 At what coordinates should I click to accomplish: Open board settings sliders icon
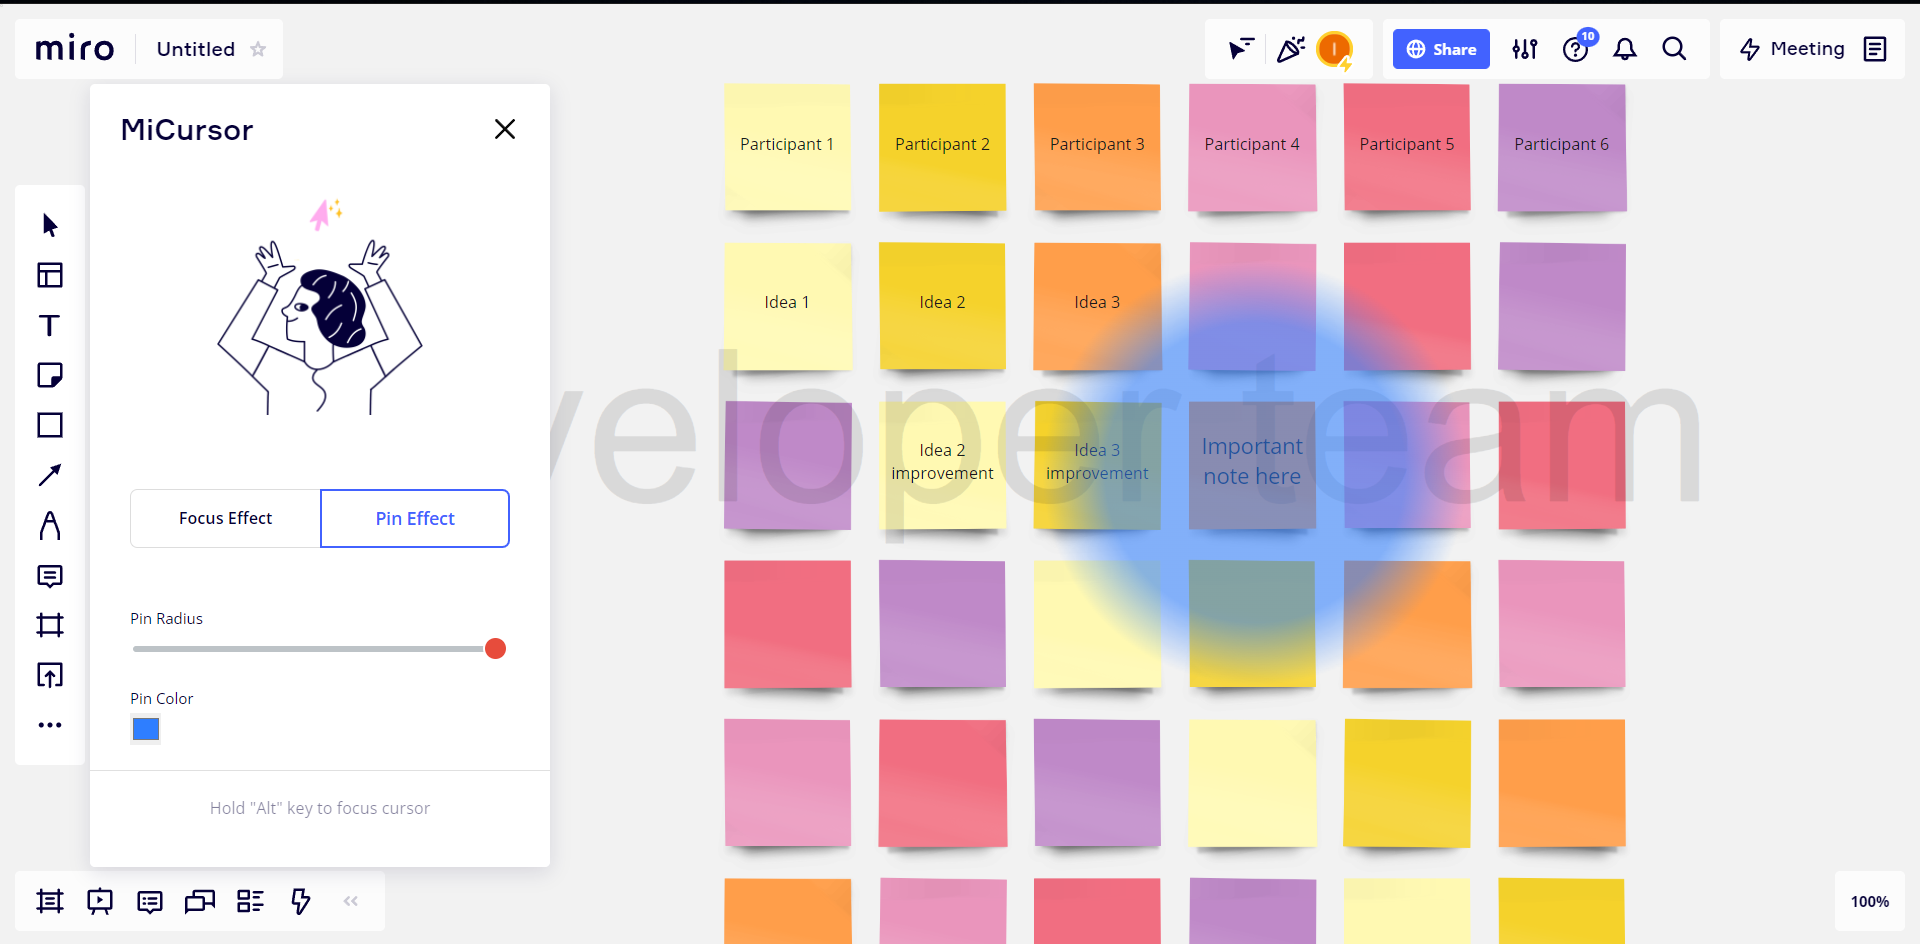pyautogui.click(x=1525, y=49)
